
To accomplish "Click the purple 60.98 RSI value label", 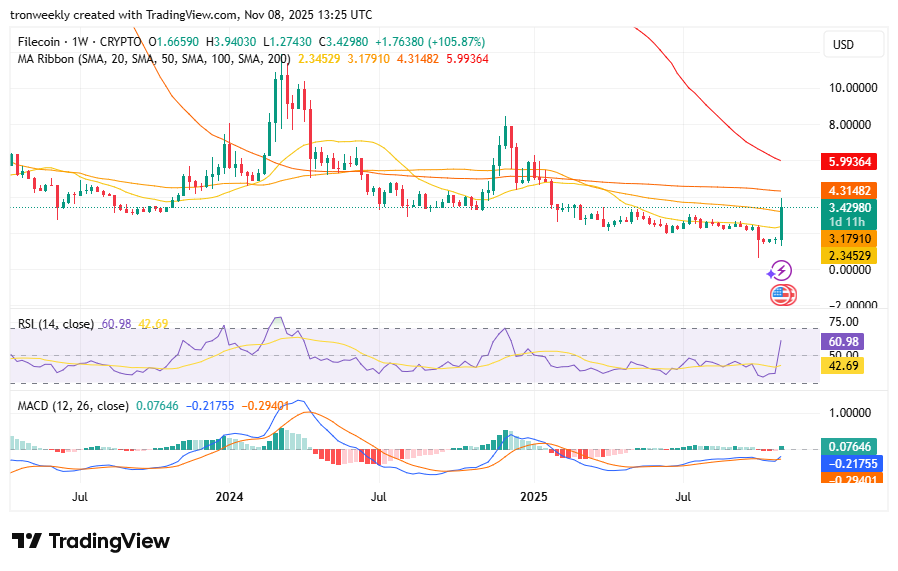I will coord(841,341).
